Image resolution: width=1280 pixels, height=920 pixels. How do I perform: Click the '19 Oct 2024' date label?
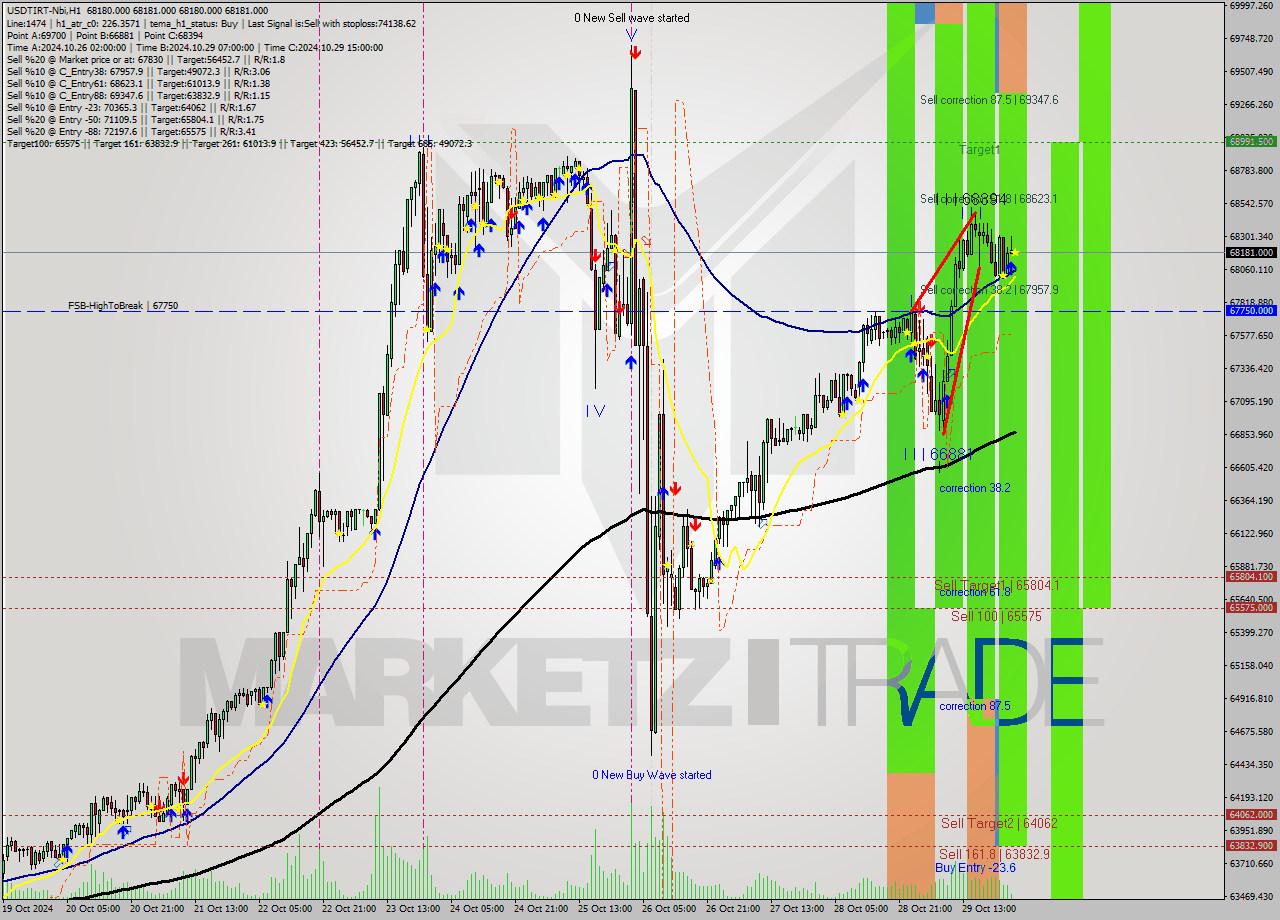point(27,909)
